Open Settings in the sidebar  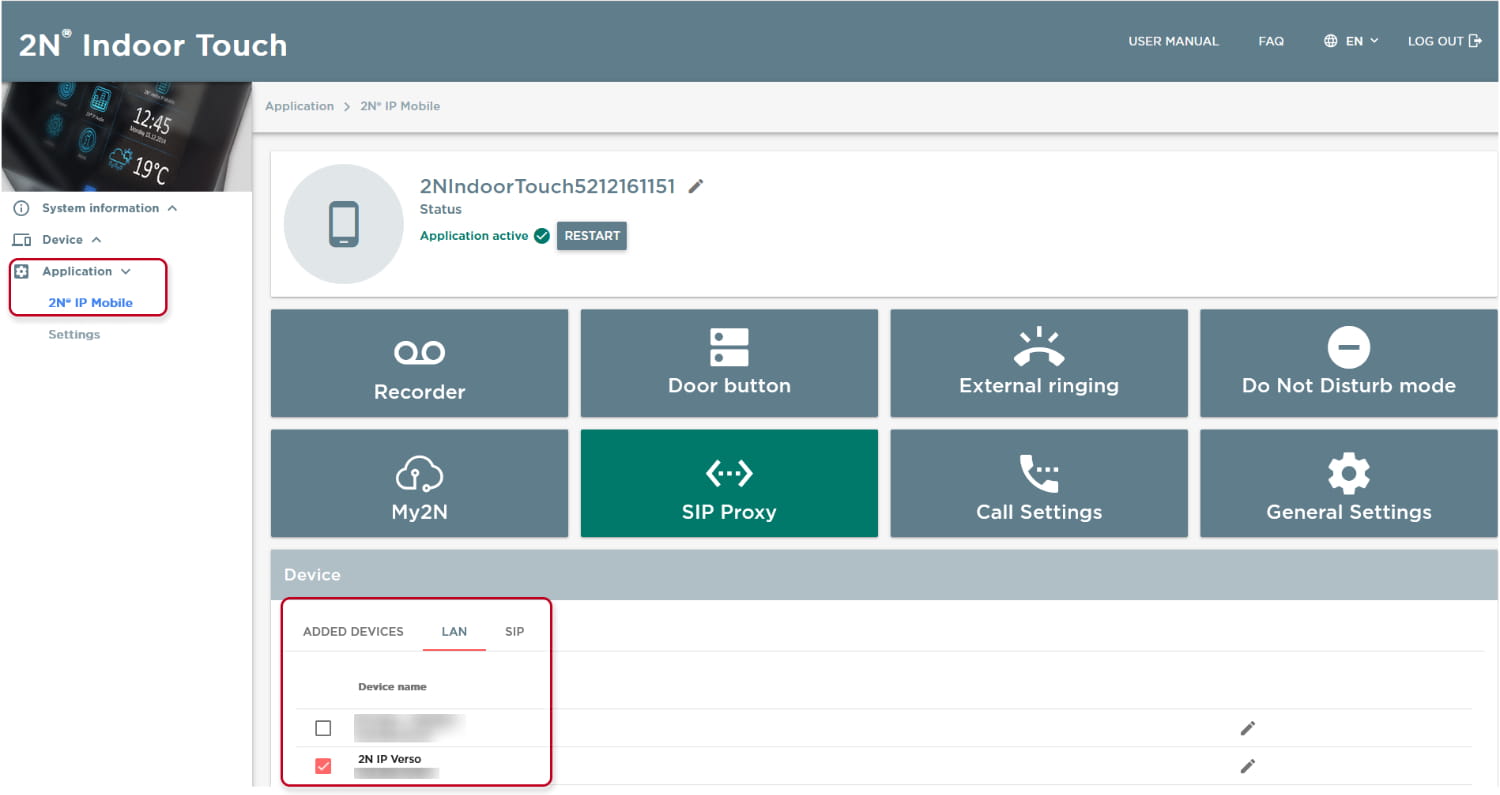(x=74, y=335)
